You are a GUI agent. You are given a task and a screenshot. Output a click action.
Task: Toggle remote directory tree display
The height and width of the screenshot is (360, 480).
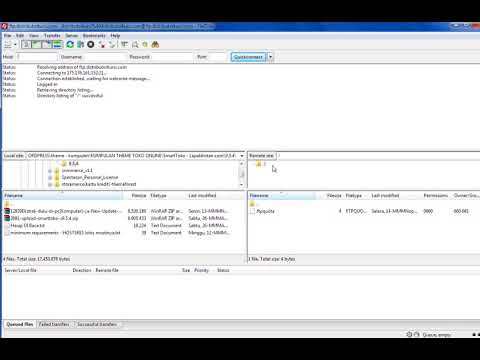pos(47,44)
